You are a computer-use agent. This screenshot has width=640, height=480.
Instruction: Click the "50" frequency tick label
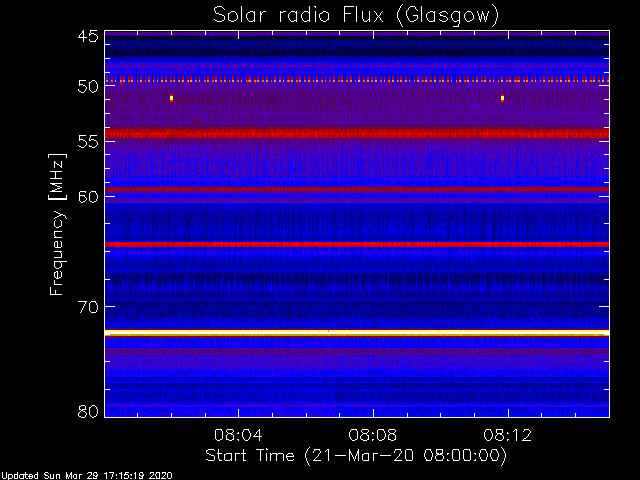[88, 86]
